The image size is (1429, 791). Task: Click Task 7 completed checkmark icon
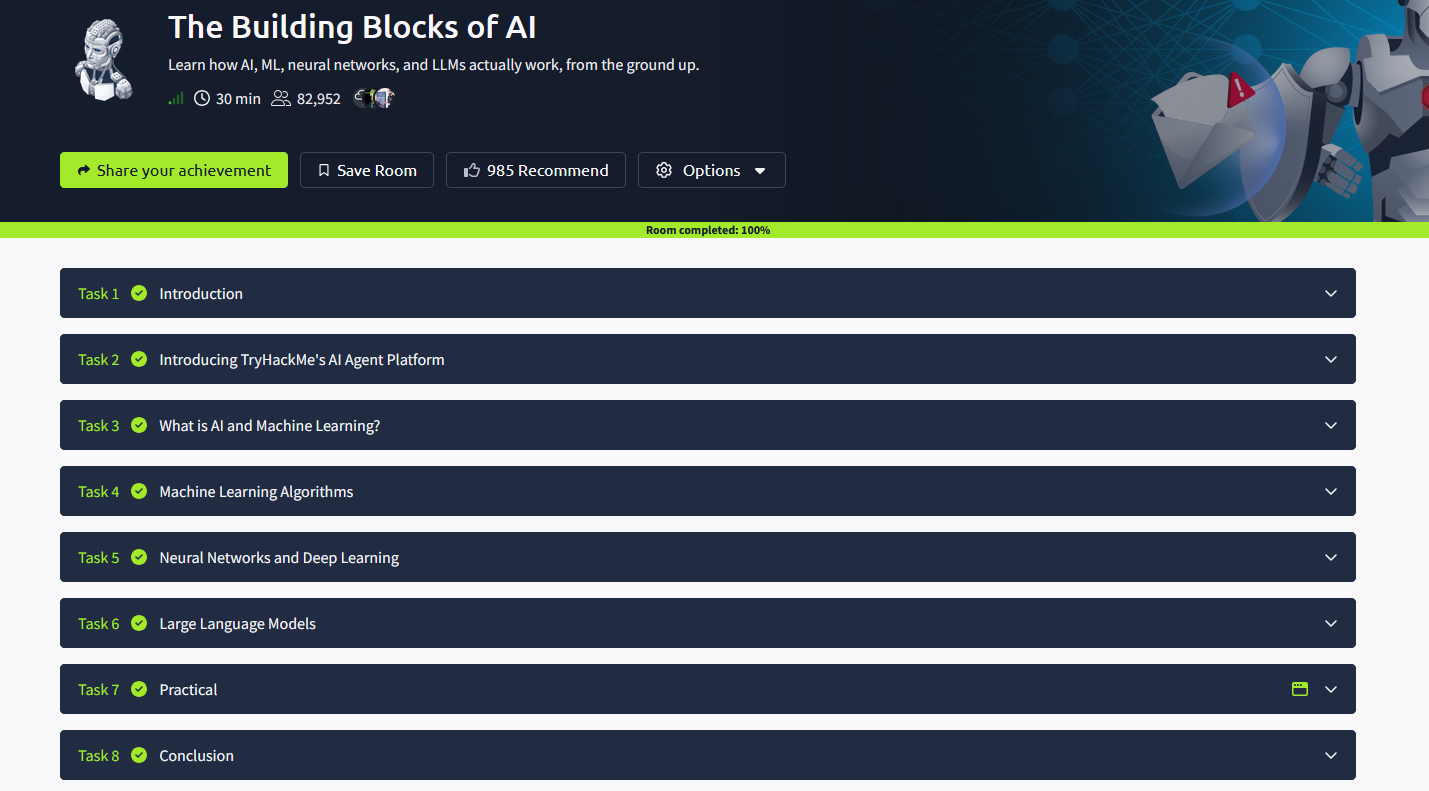pos(139,689)
